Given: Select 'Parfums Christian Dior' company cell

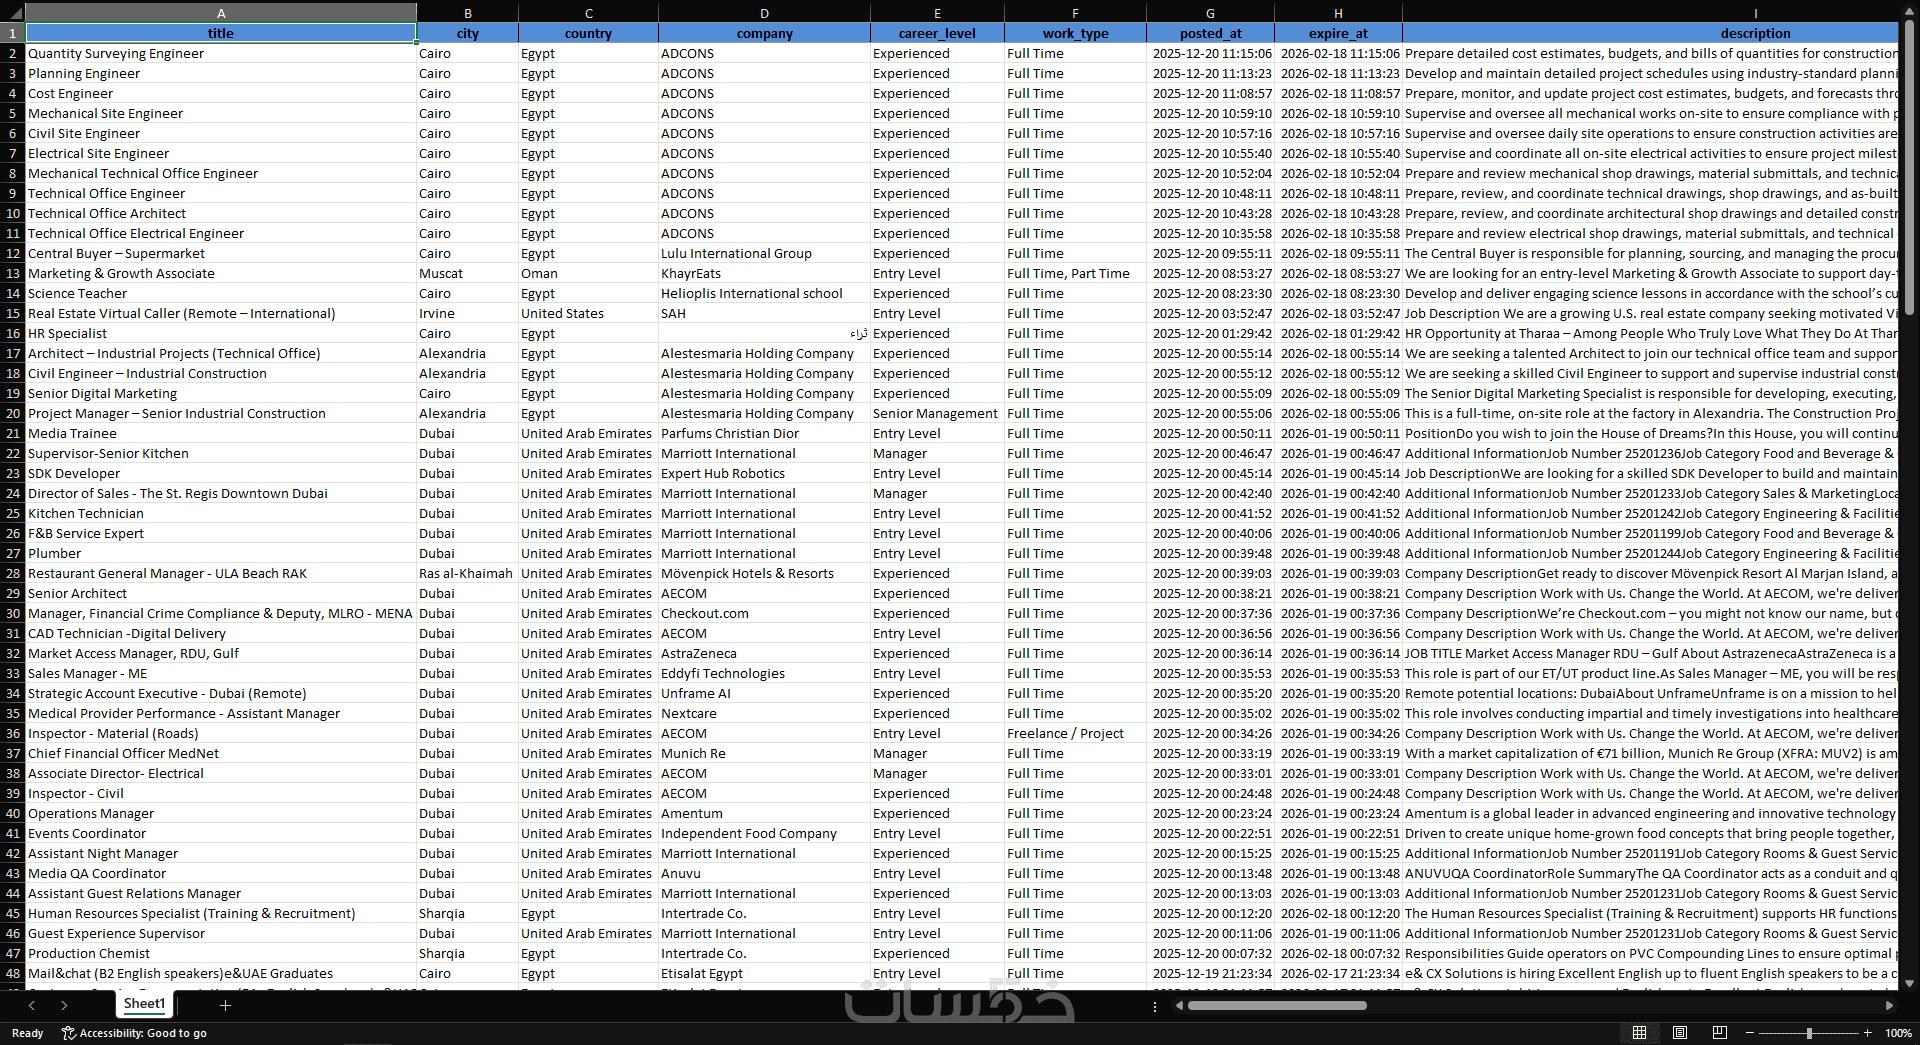Looking at the screenshot, I should tap(764, 433).
